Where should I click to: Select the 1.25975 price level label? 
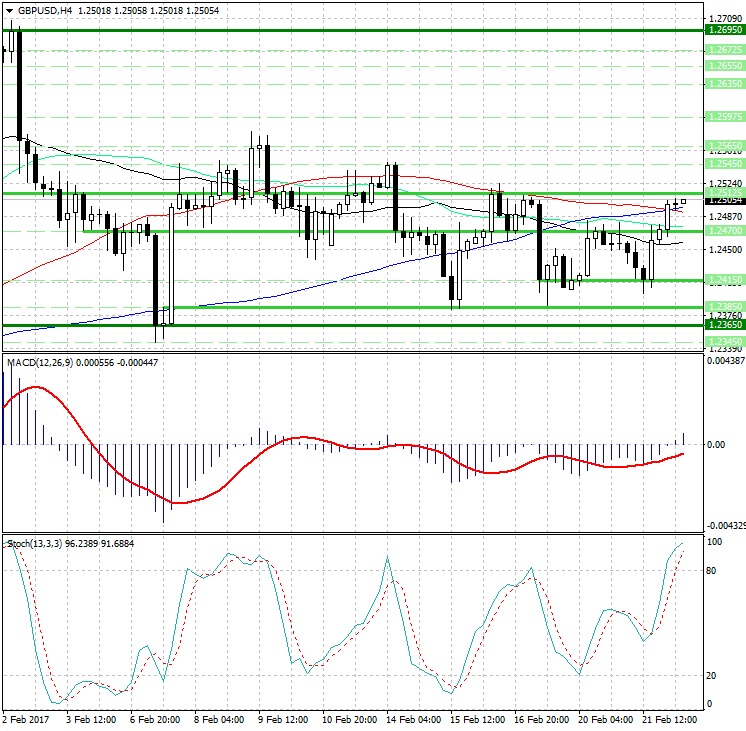click(x=725, y=117)
